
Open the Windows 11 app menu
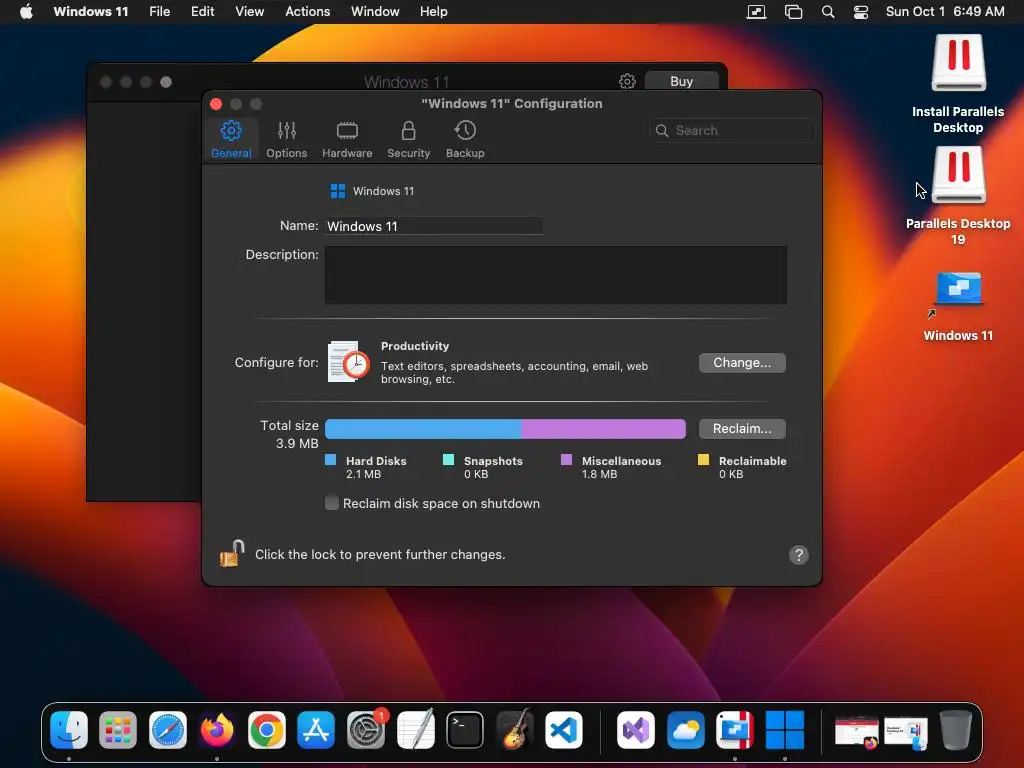[91, 12]
